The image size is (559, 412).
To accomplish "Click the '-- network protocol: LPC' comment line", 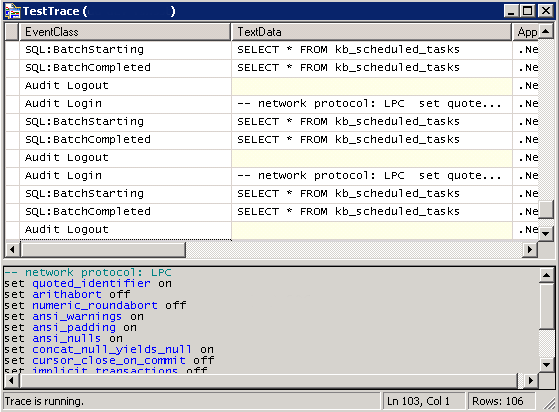I will (x=88, y=272).
